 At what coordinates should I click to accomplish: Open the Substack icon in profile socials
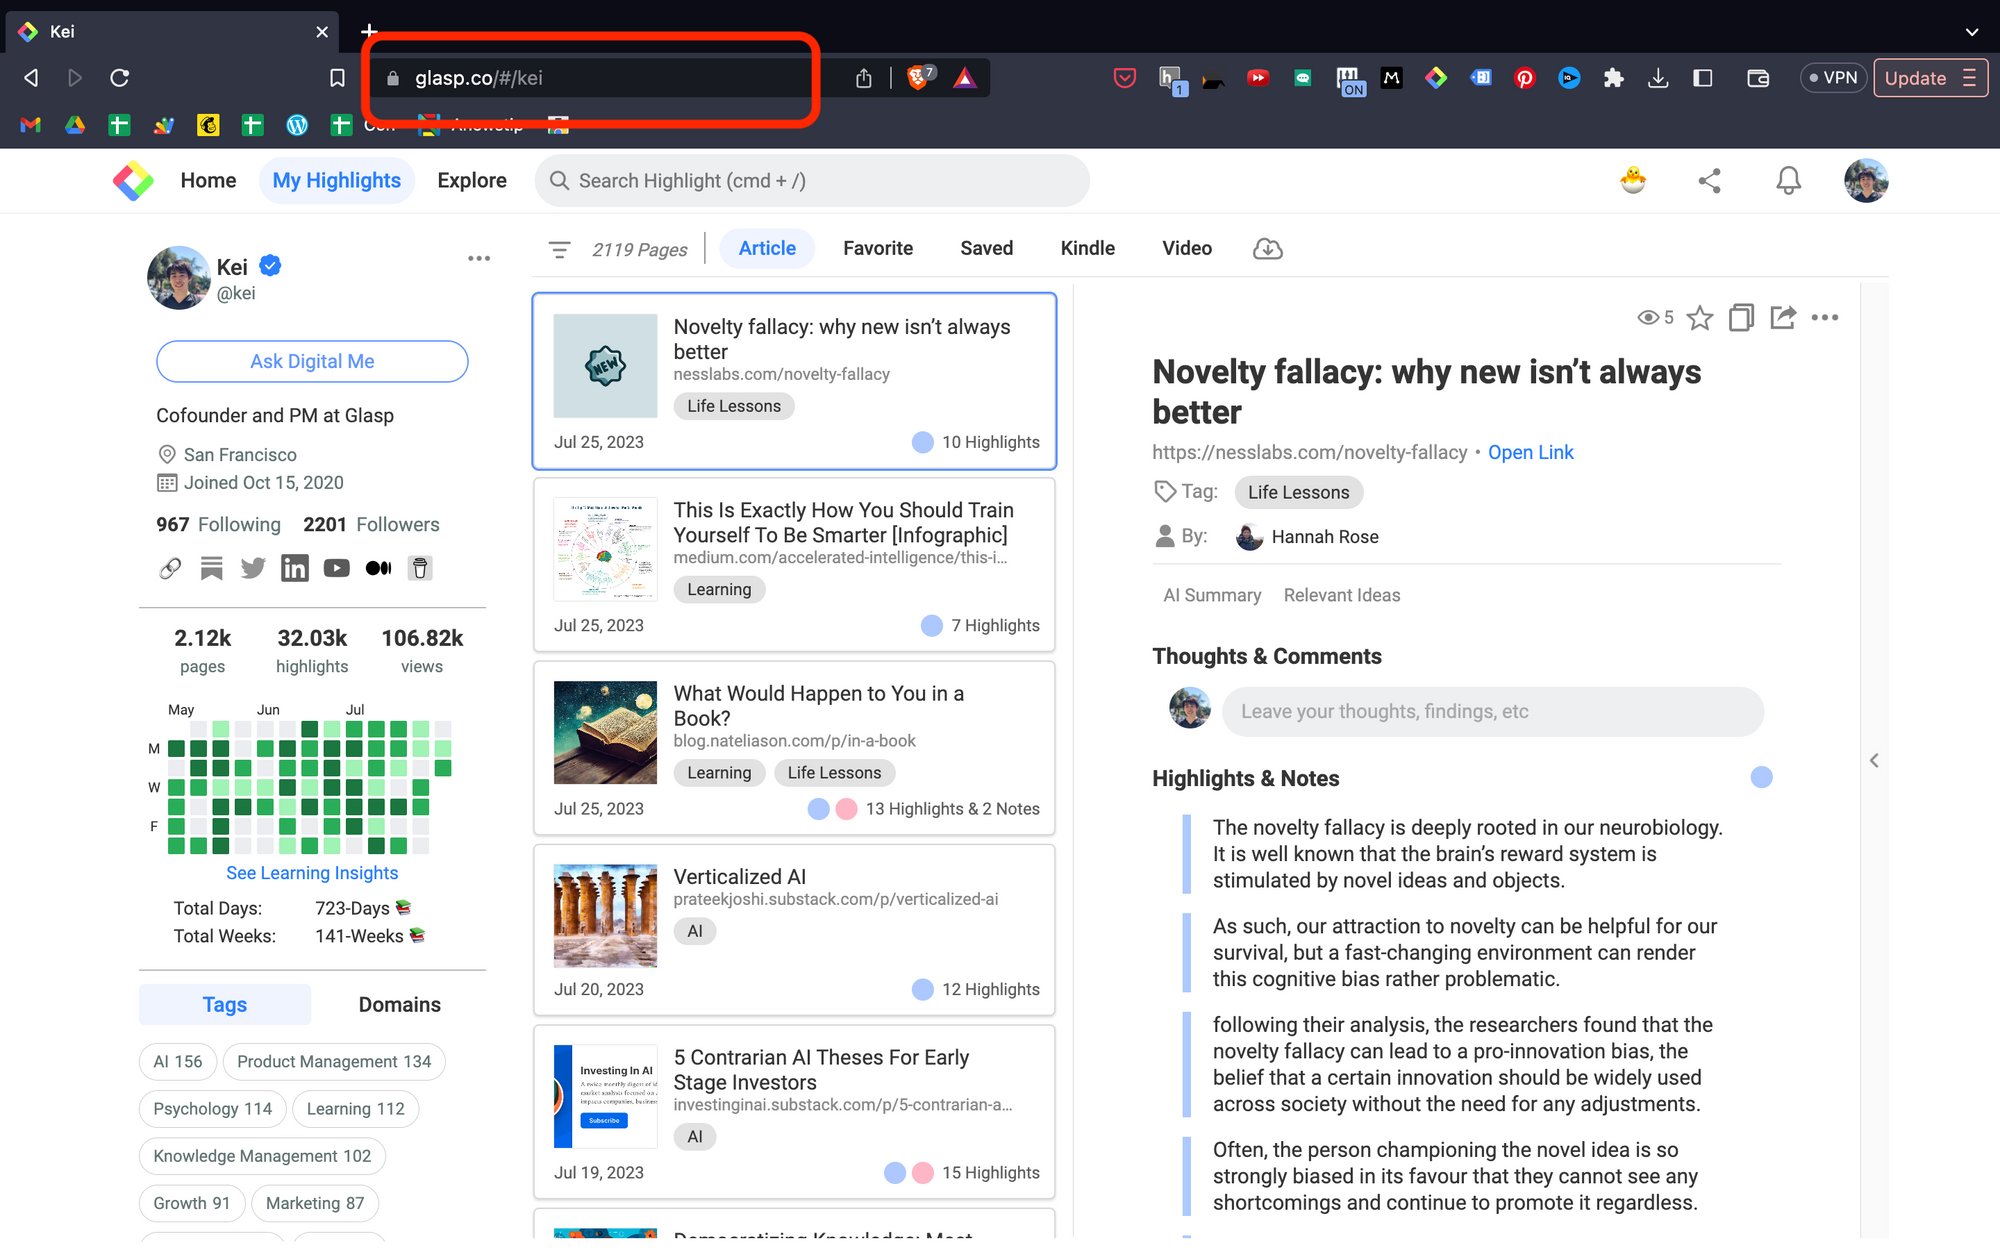pos(211,568)
